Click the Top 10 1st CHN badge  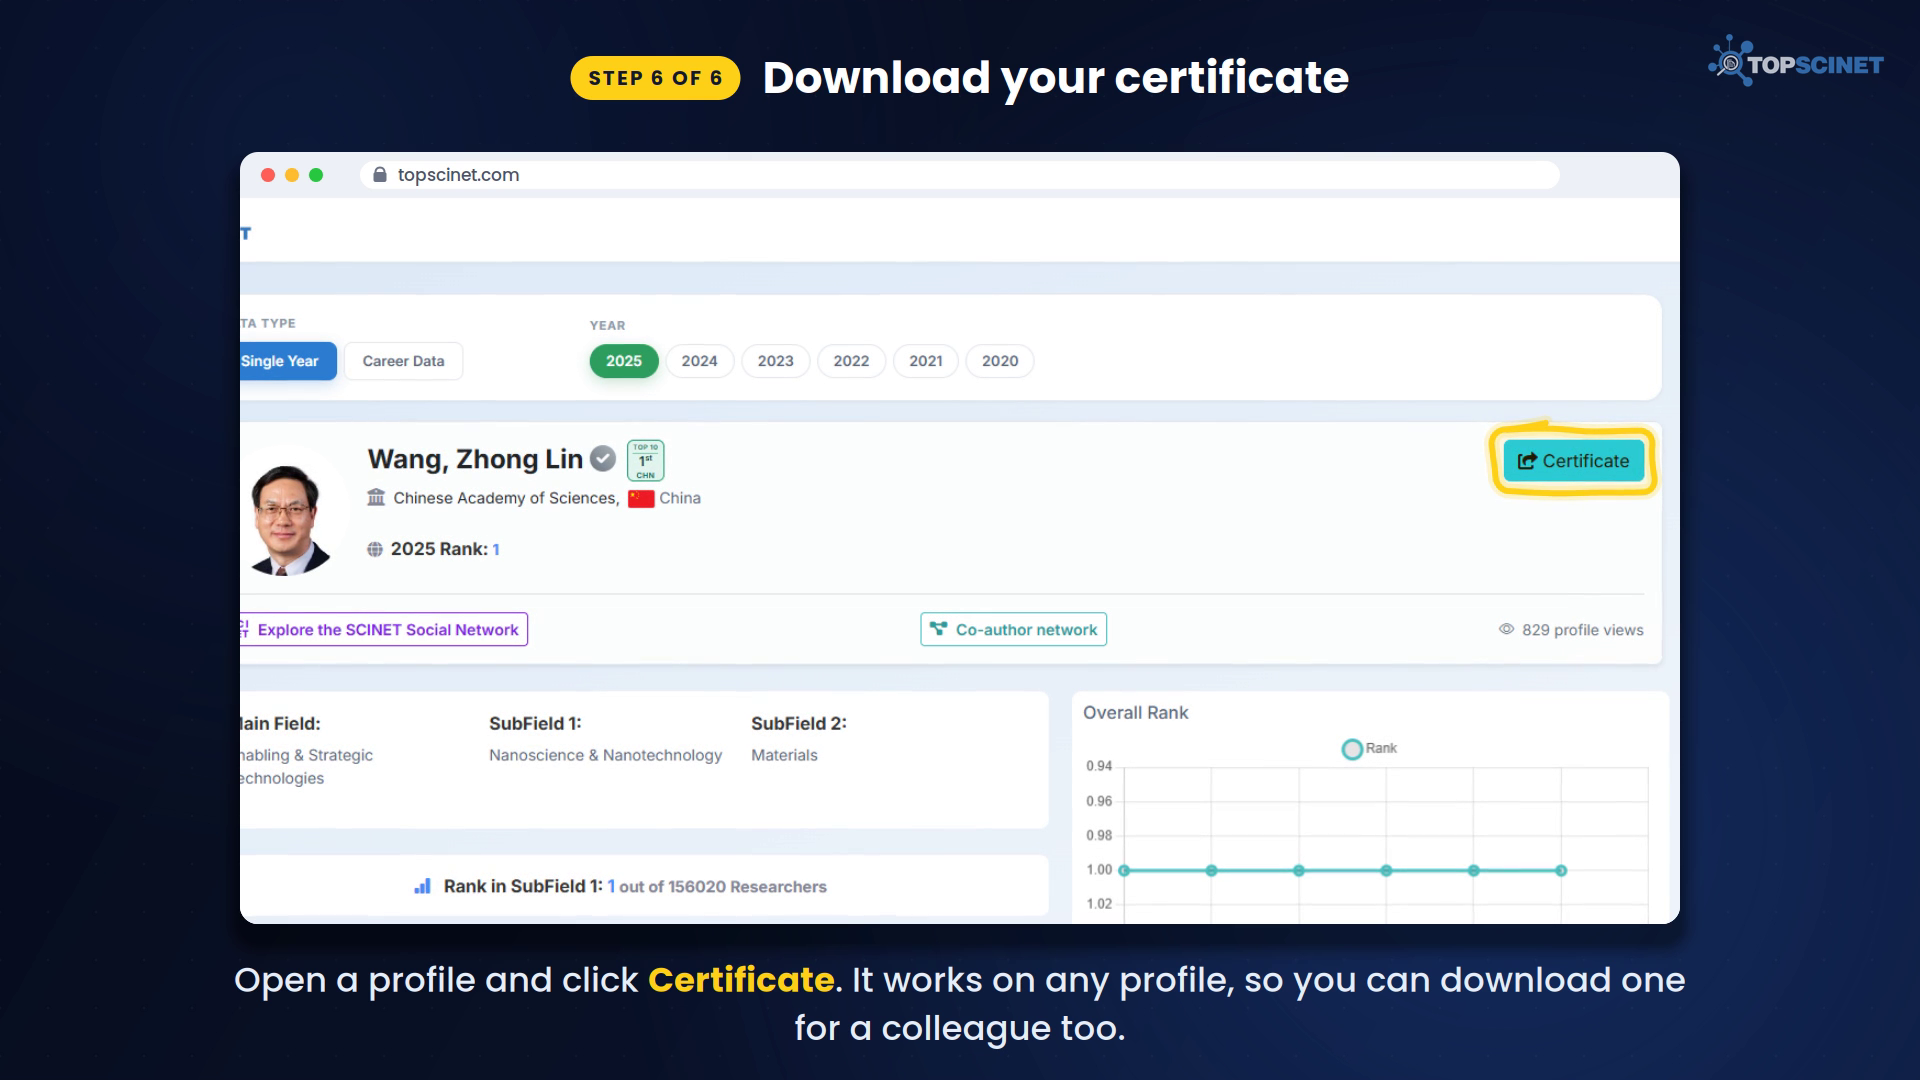pos(646,460)
